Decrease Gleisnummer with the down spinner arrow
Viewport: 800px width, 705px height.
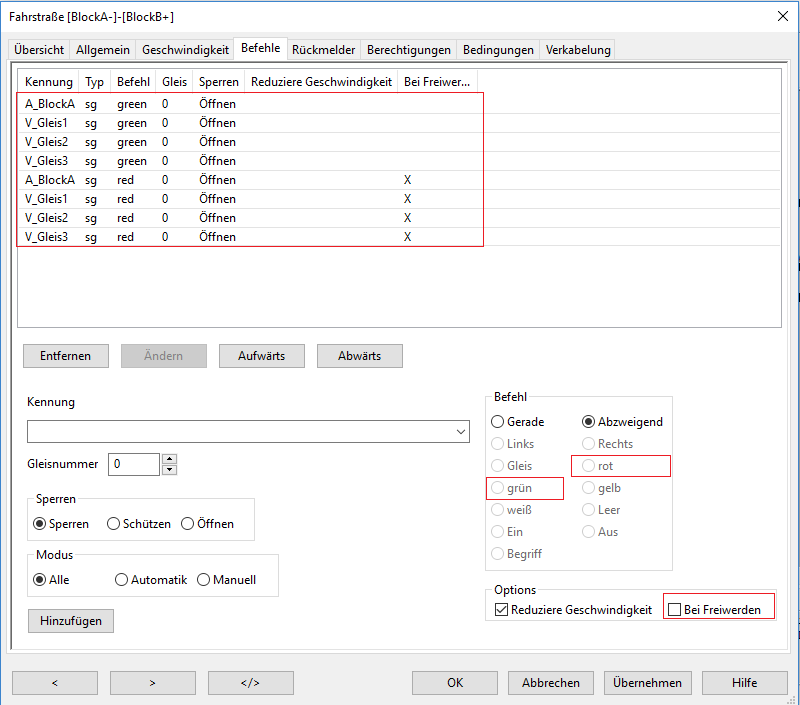click(x=169, y=469)
